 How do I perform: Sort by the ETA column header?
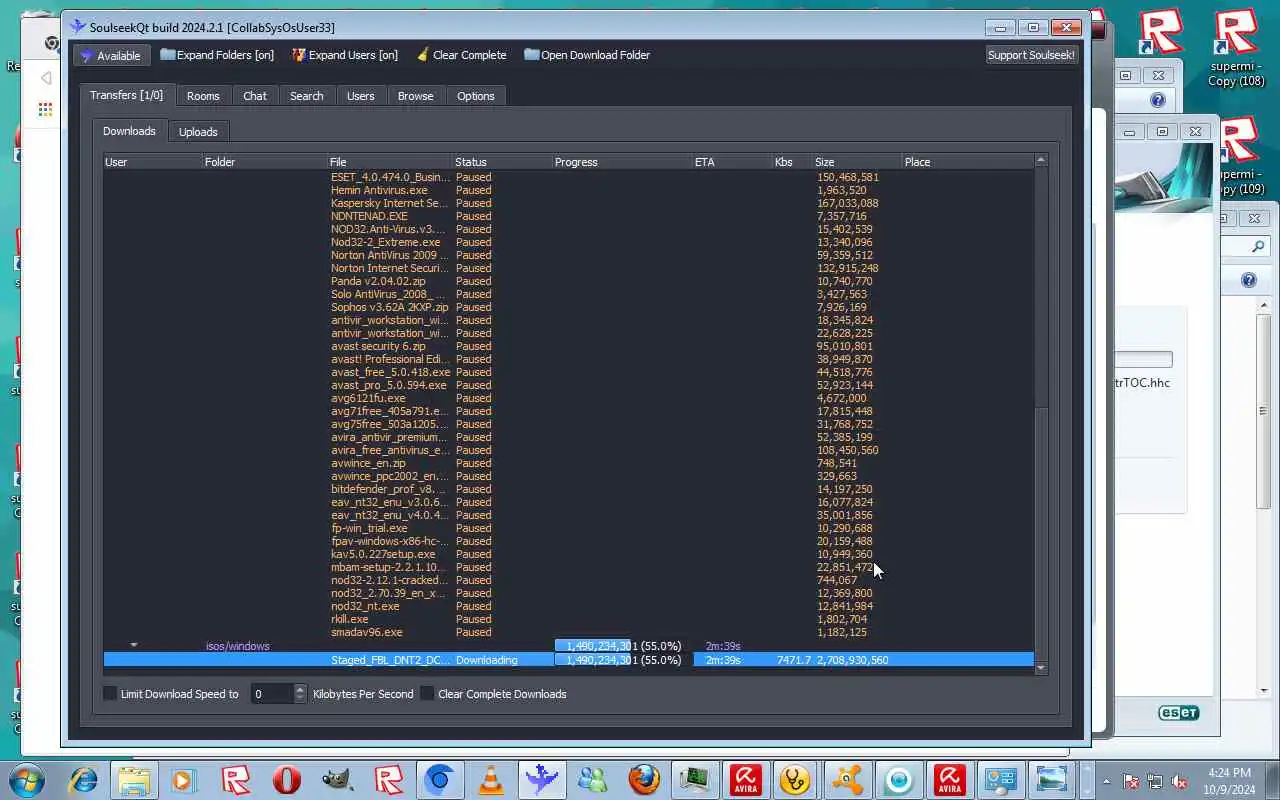[x=732, y=162]
